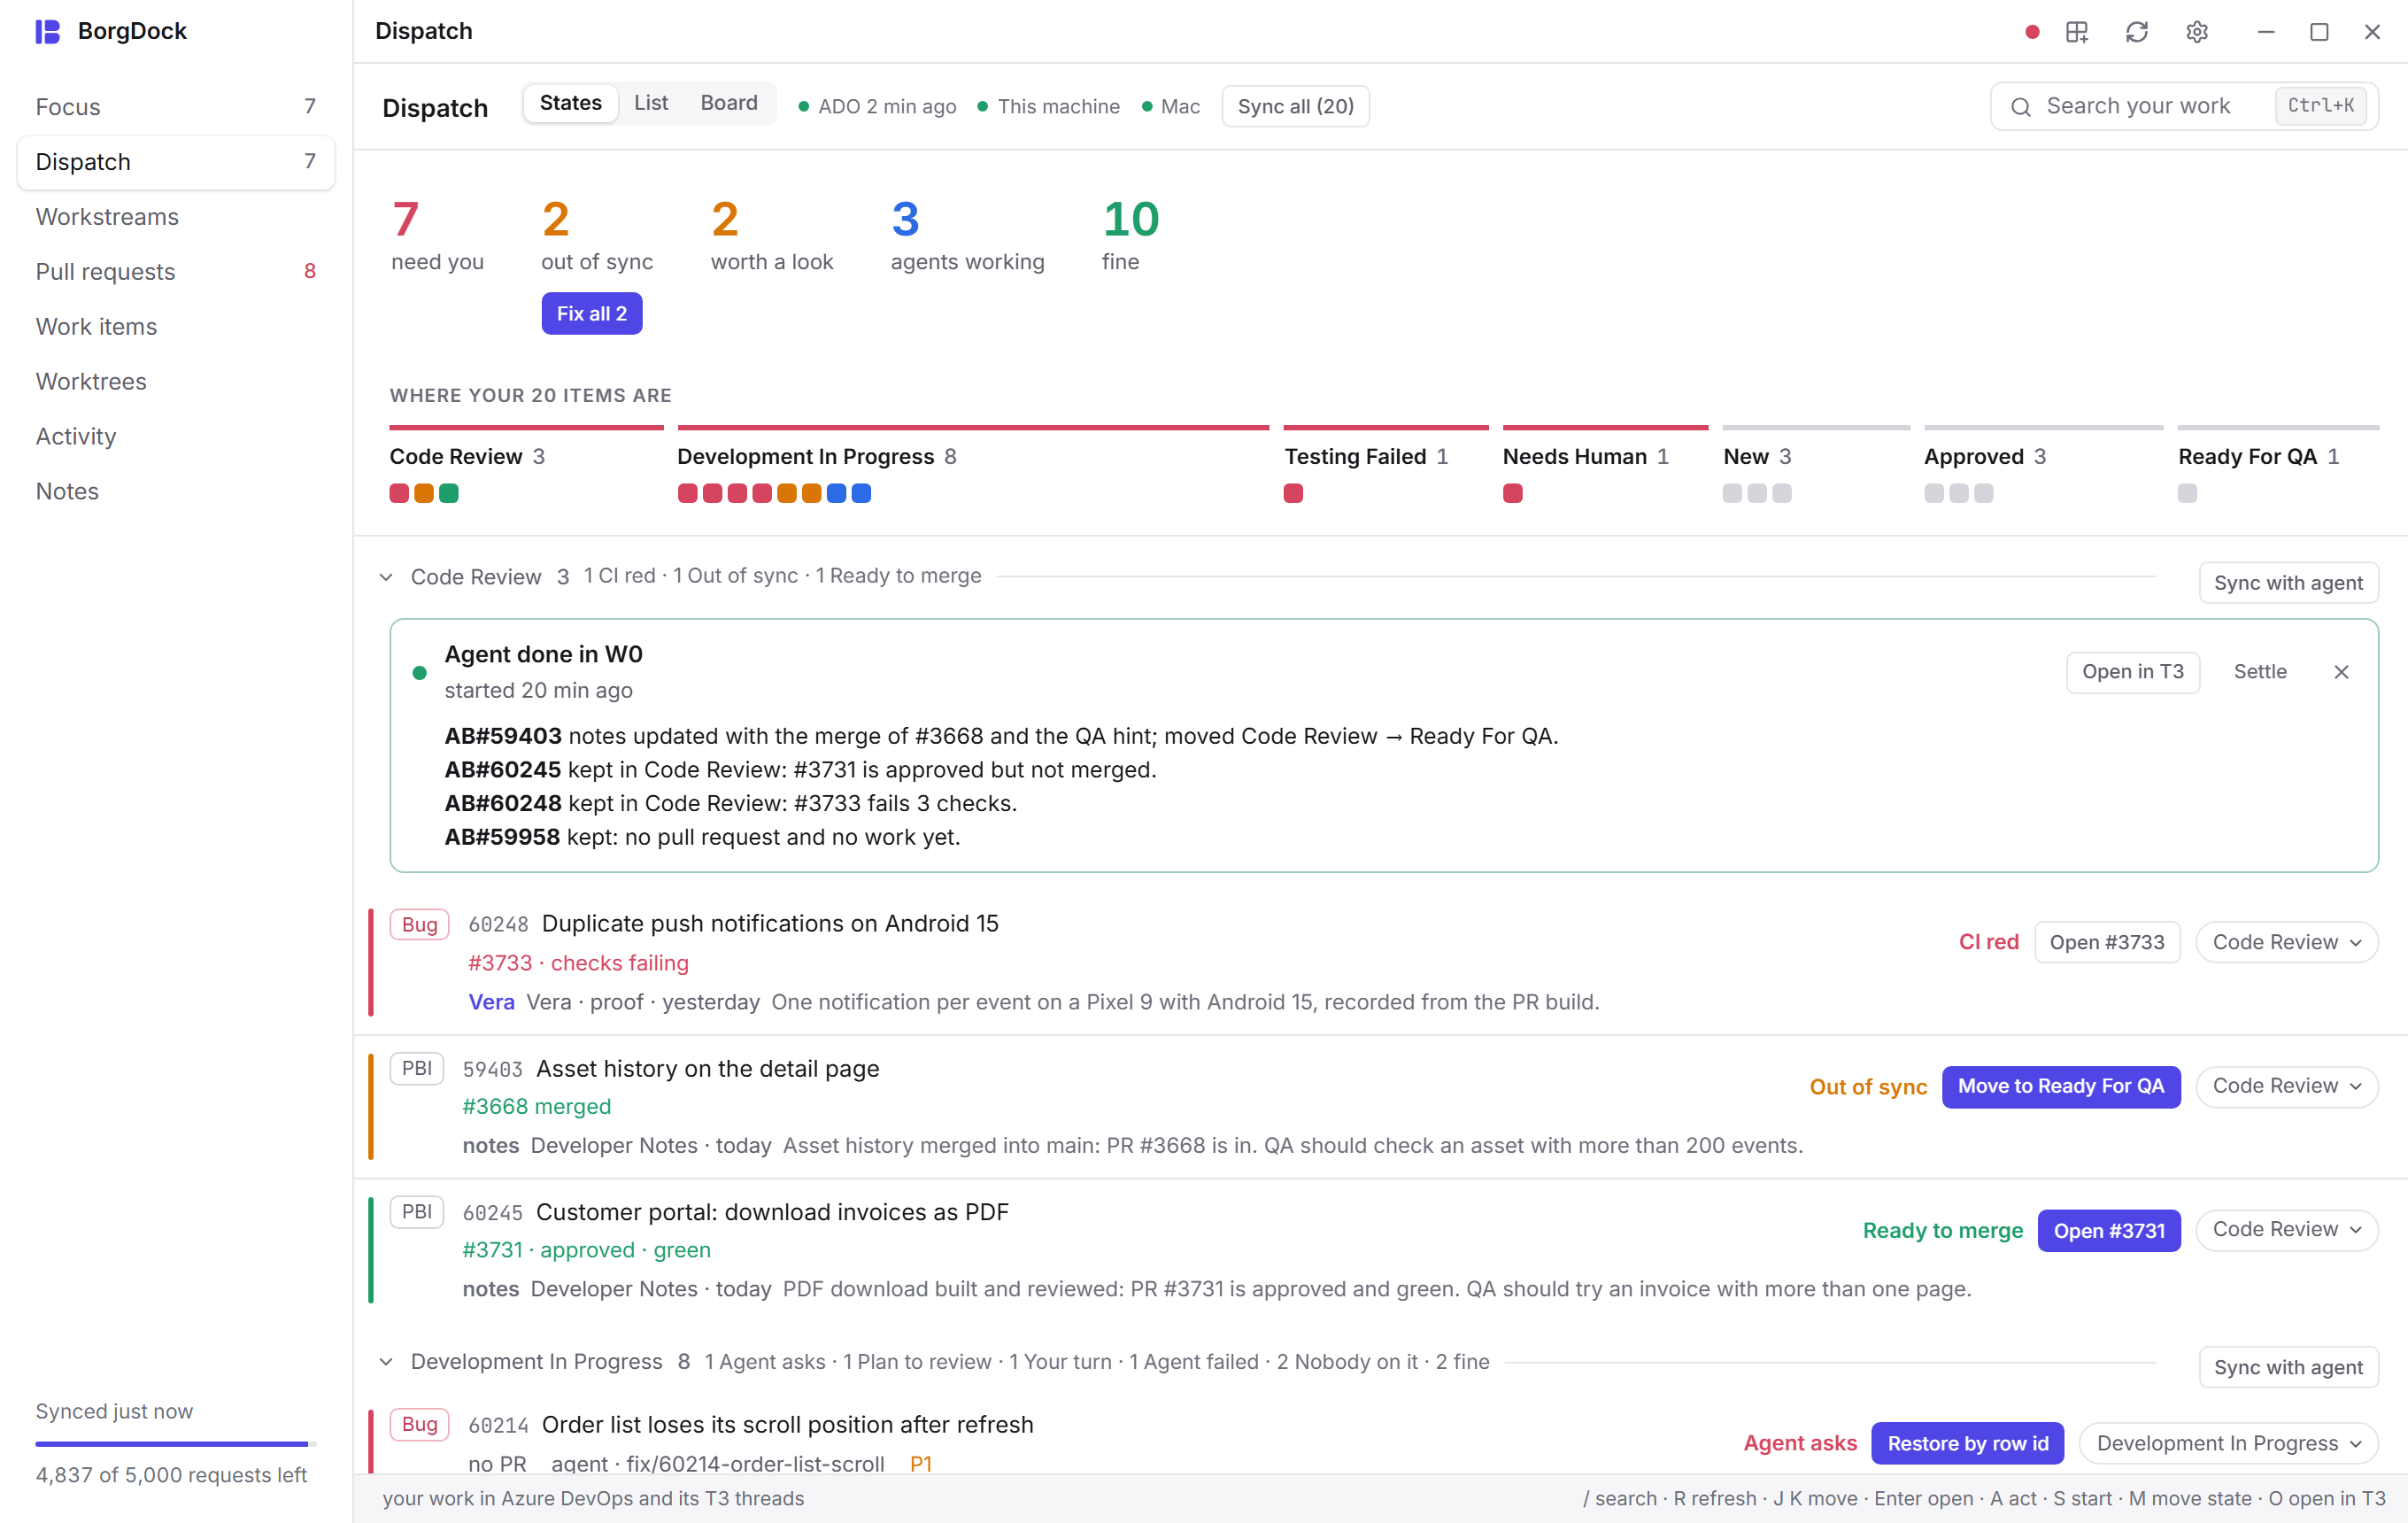Screen dimensions: 2408x1523
Task: Click the 7 need you counter
Action: click(437, 236)
